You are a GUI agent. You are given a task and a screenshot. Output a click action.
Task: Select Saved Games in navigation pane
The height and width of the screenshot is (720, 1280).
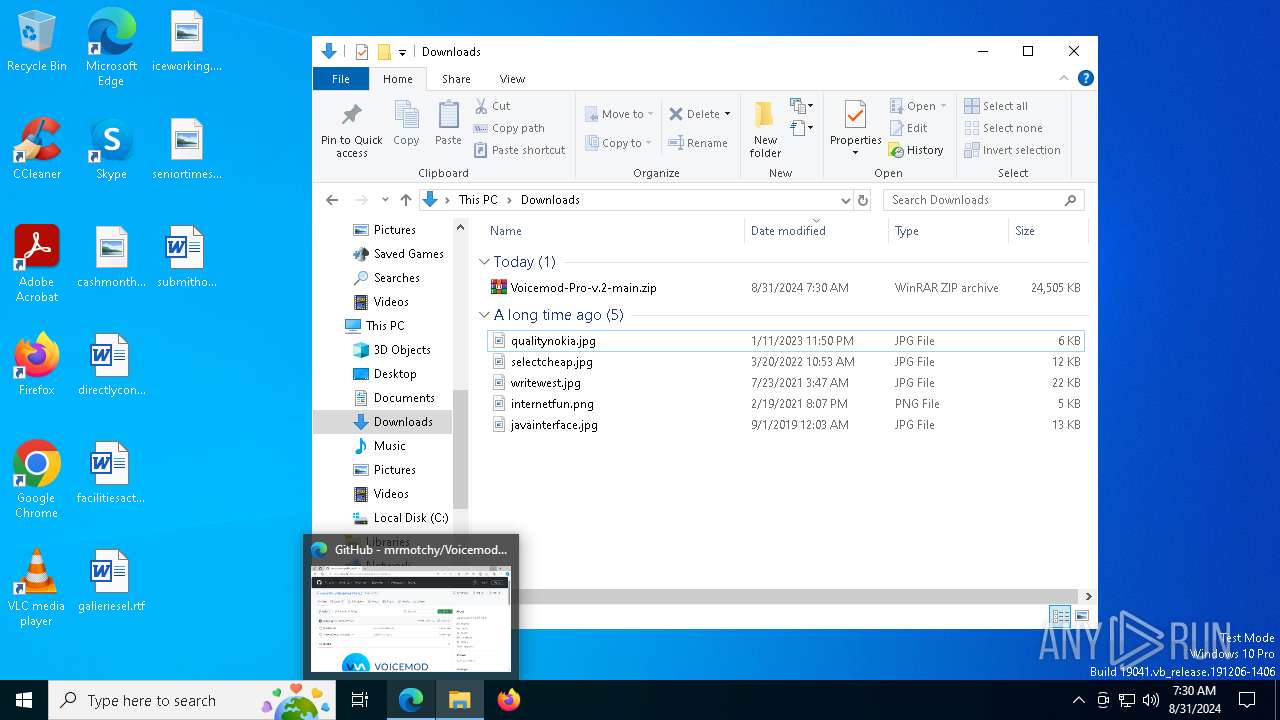(398, 254)
